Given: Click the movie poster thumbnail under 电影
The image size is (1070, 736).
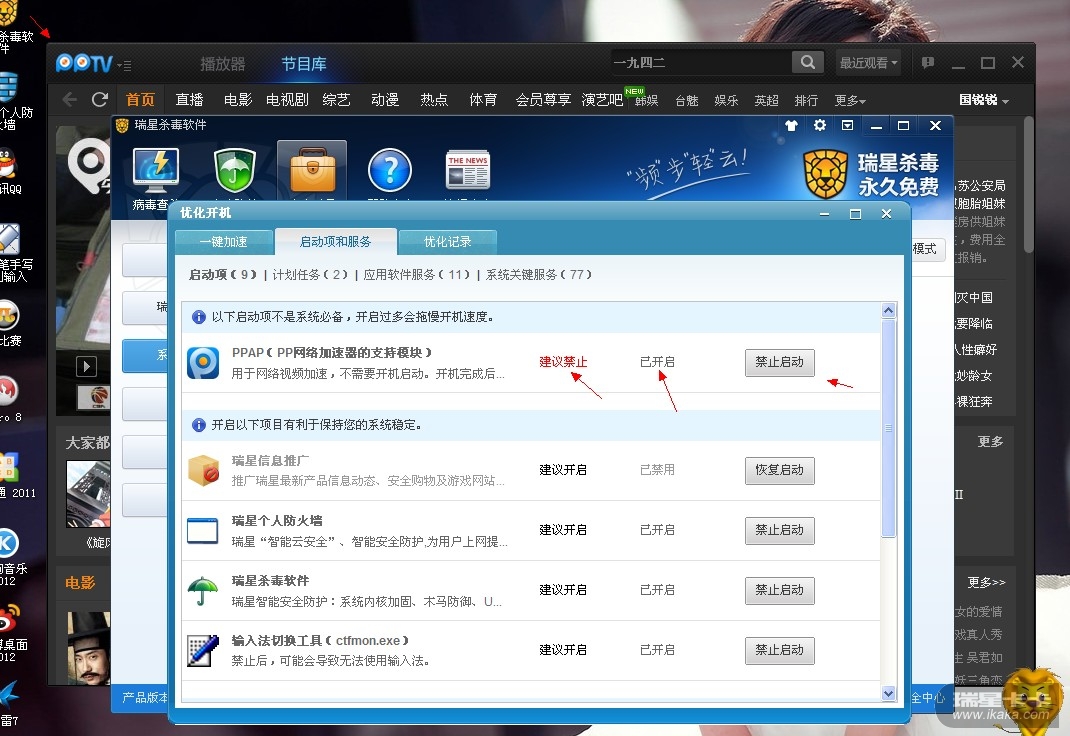Looking at the screenshot, I should coord(89,648).
